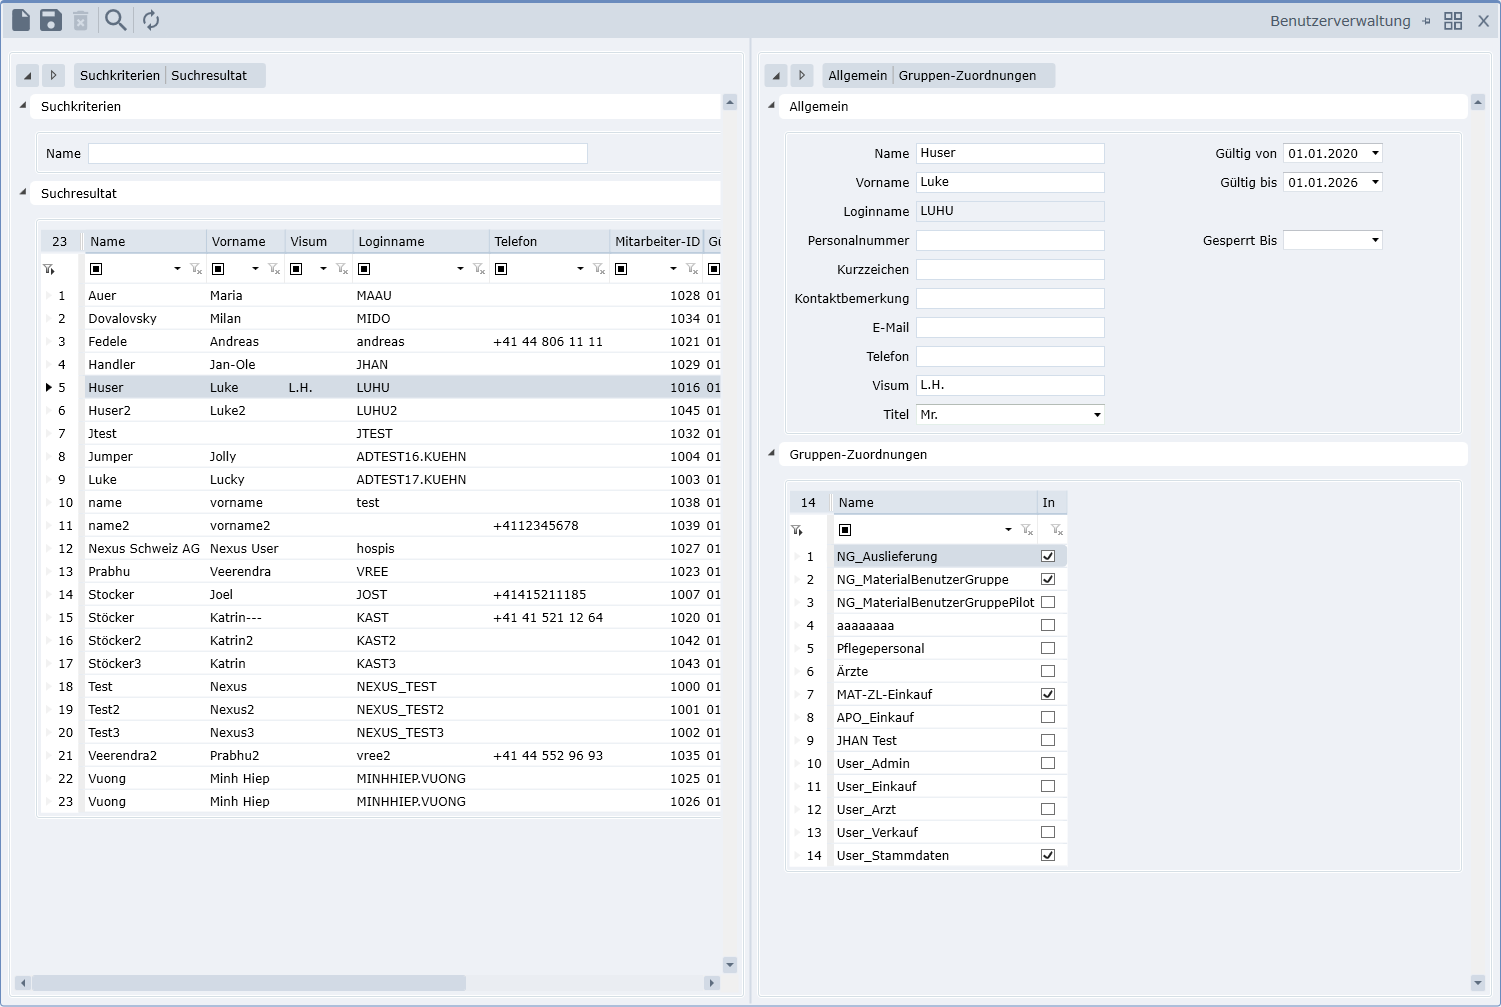
Task: Open the Titel dropdown
Action: pos(1097,415)
